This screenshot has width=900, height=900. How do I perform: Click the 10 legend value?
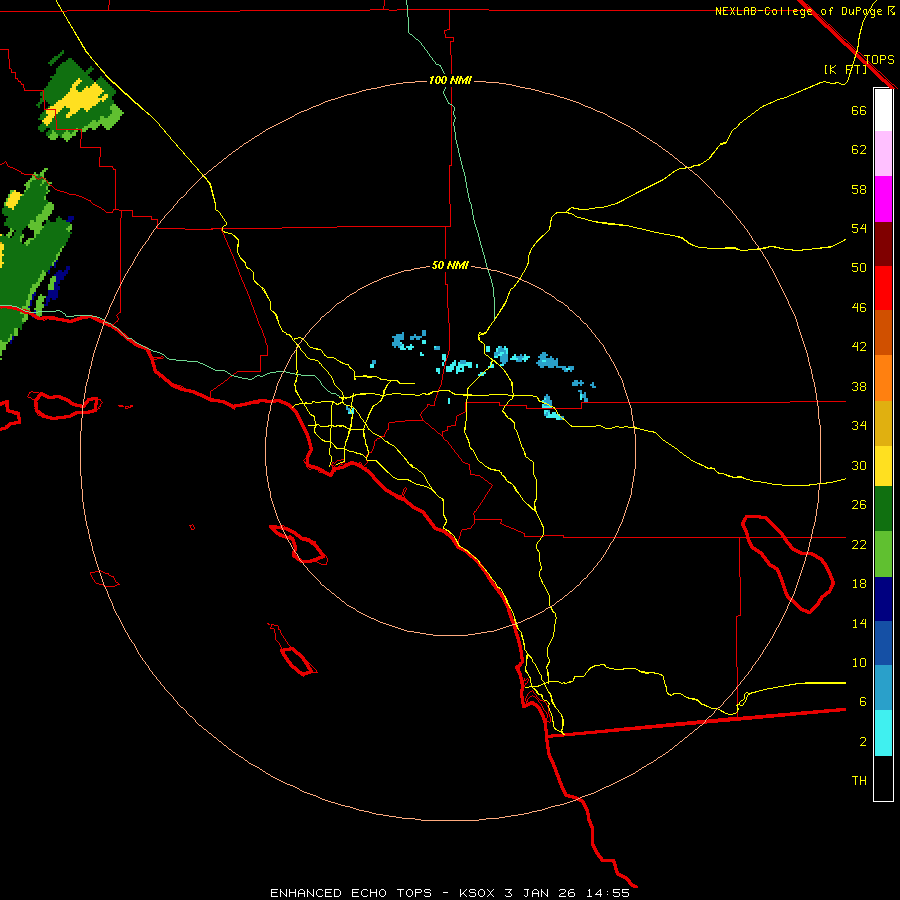(859, 662)
